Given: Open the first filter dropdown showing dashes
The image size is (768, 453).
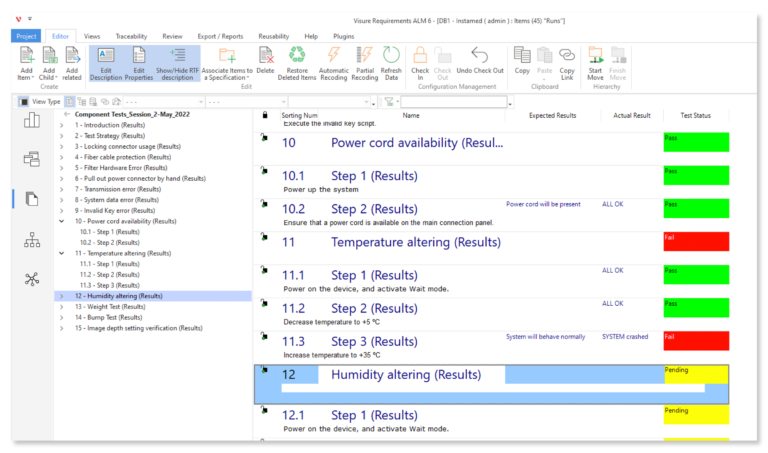Looking at the screenshot, I should click(163, 102).
